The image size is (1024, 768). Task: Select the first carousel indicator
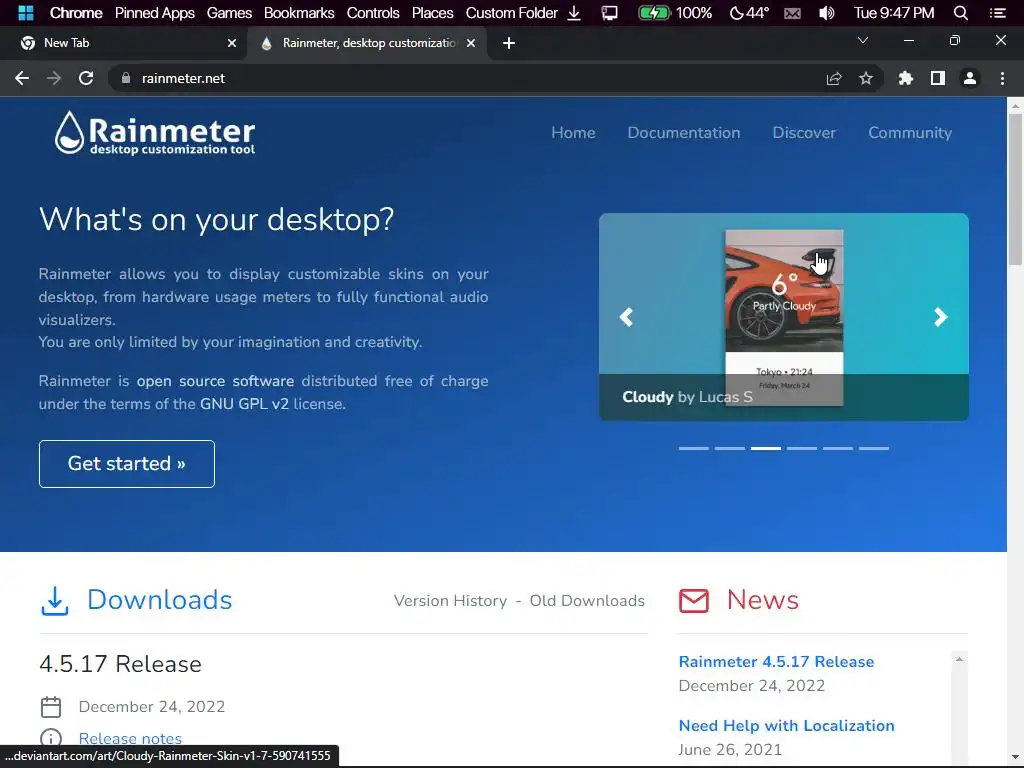click(x=694, y=449)
